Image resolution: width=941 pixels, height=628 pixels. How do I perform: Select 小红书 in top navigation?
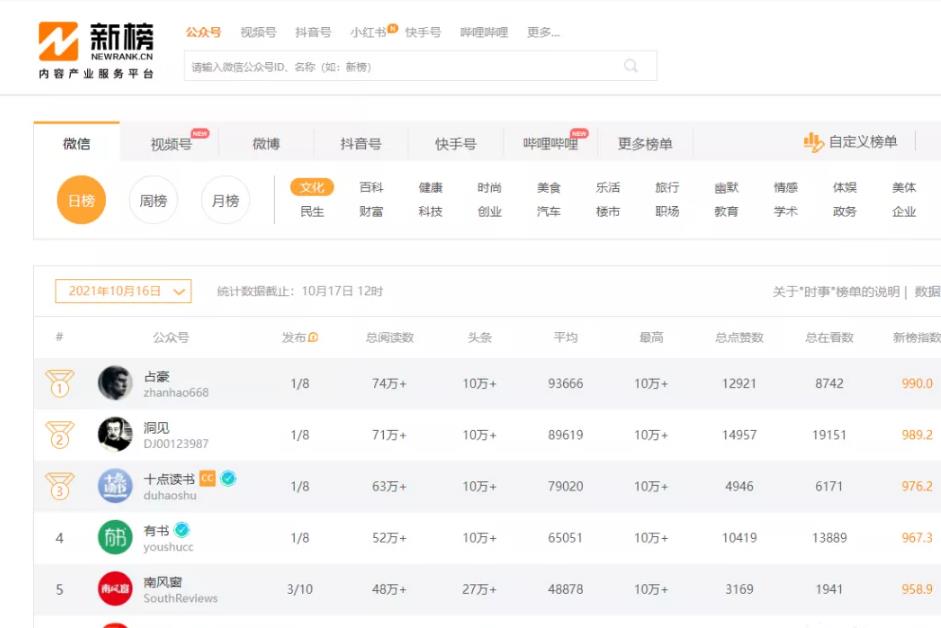coord(368,32)
